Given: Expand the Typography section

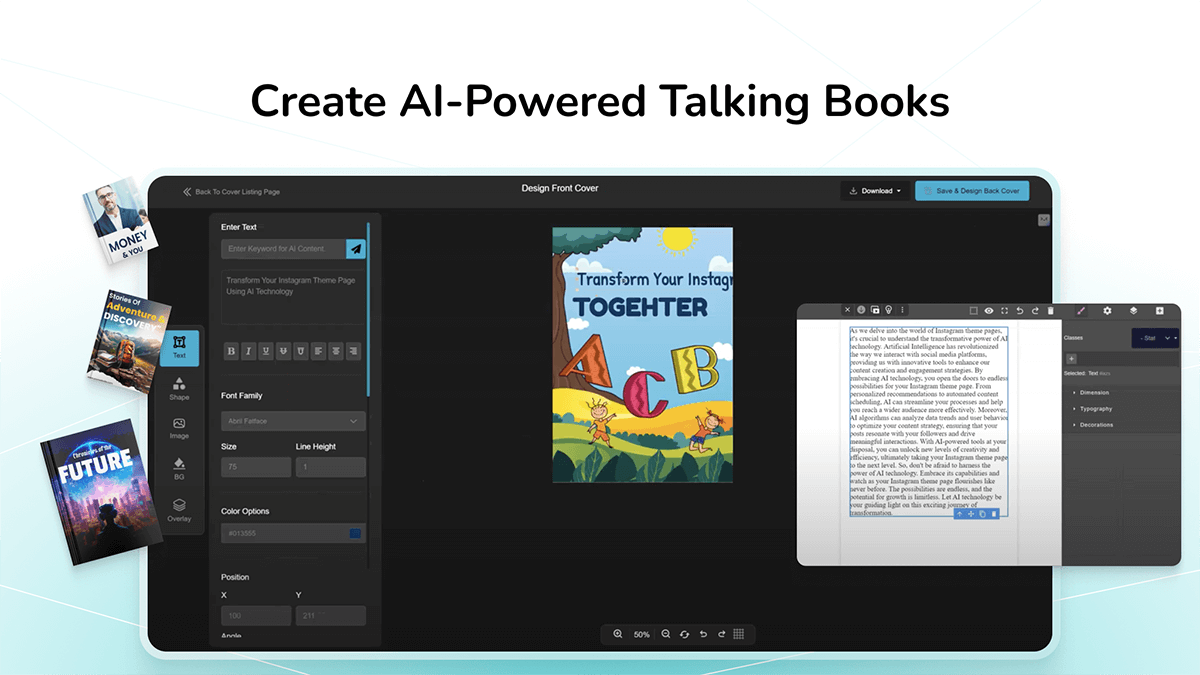Looking at the screenshot, I should (1095, 408).
